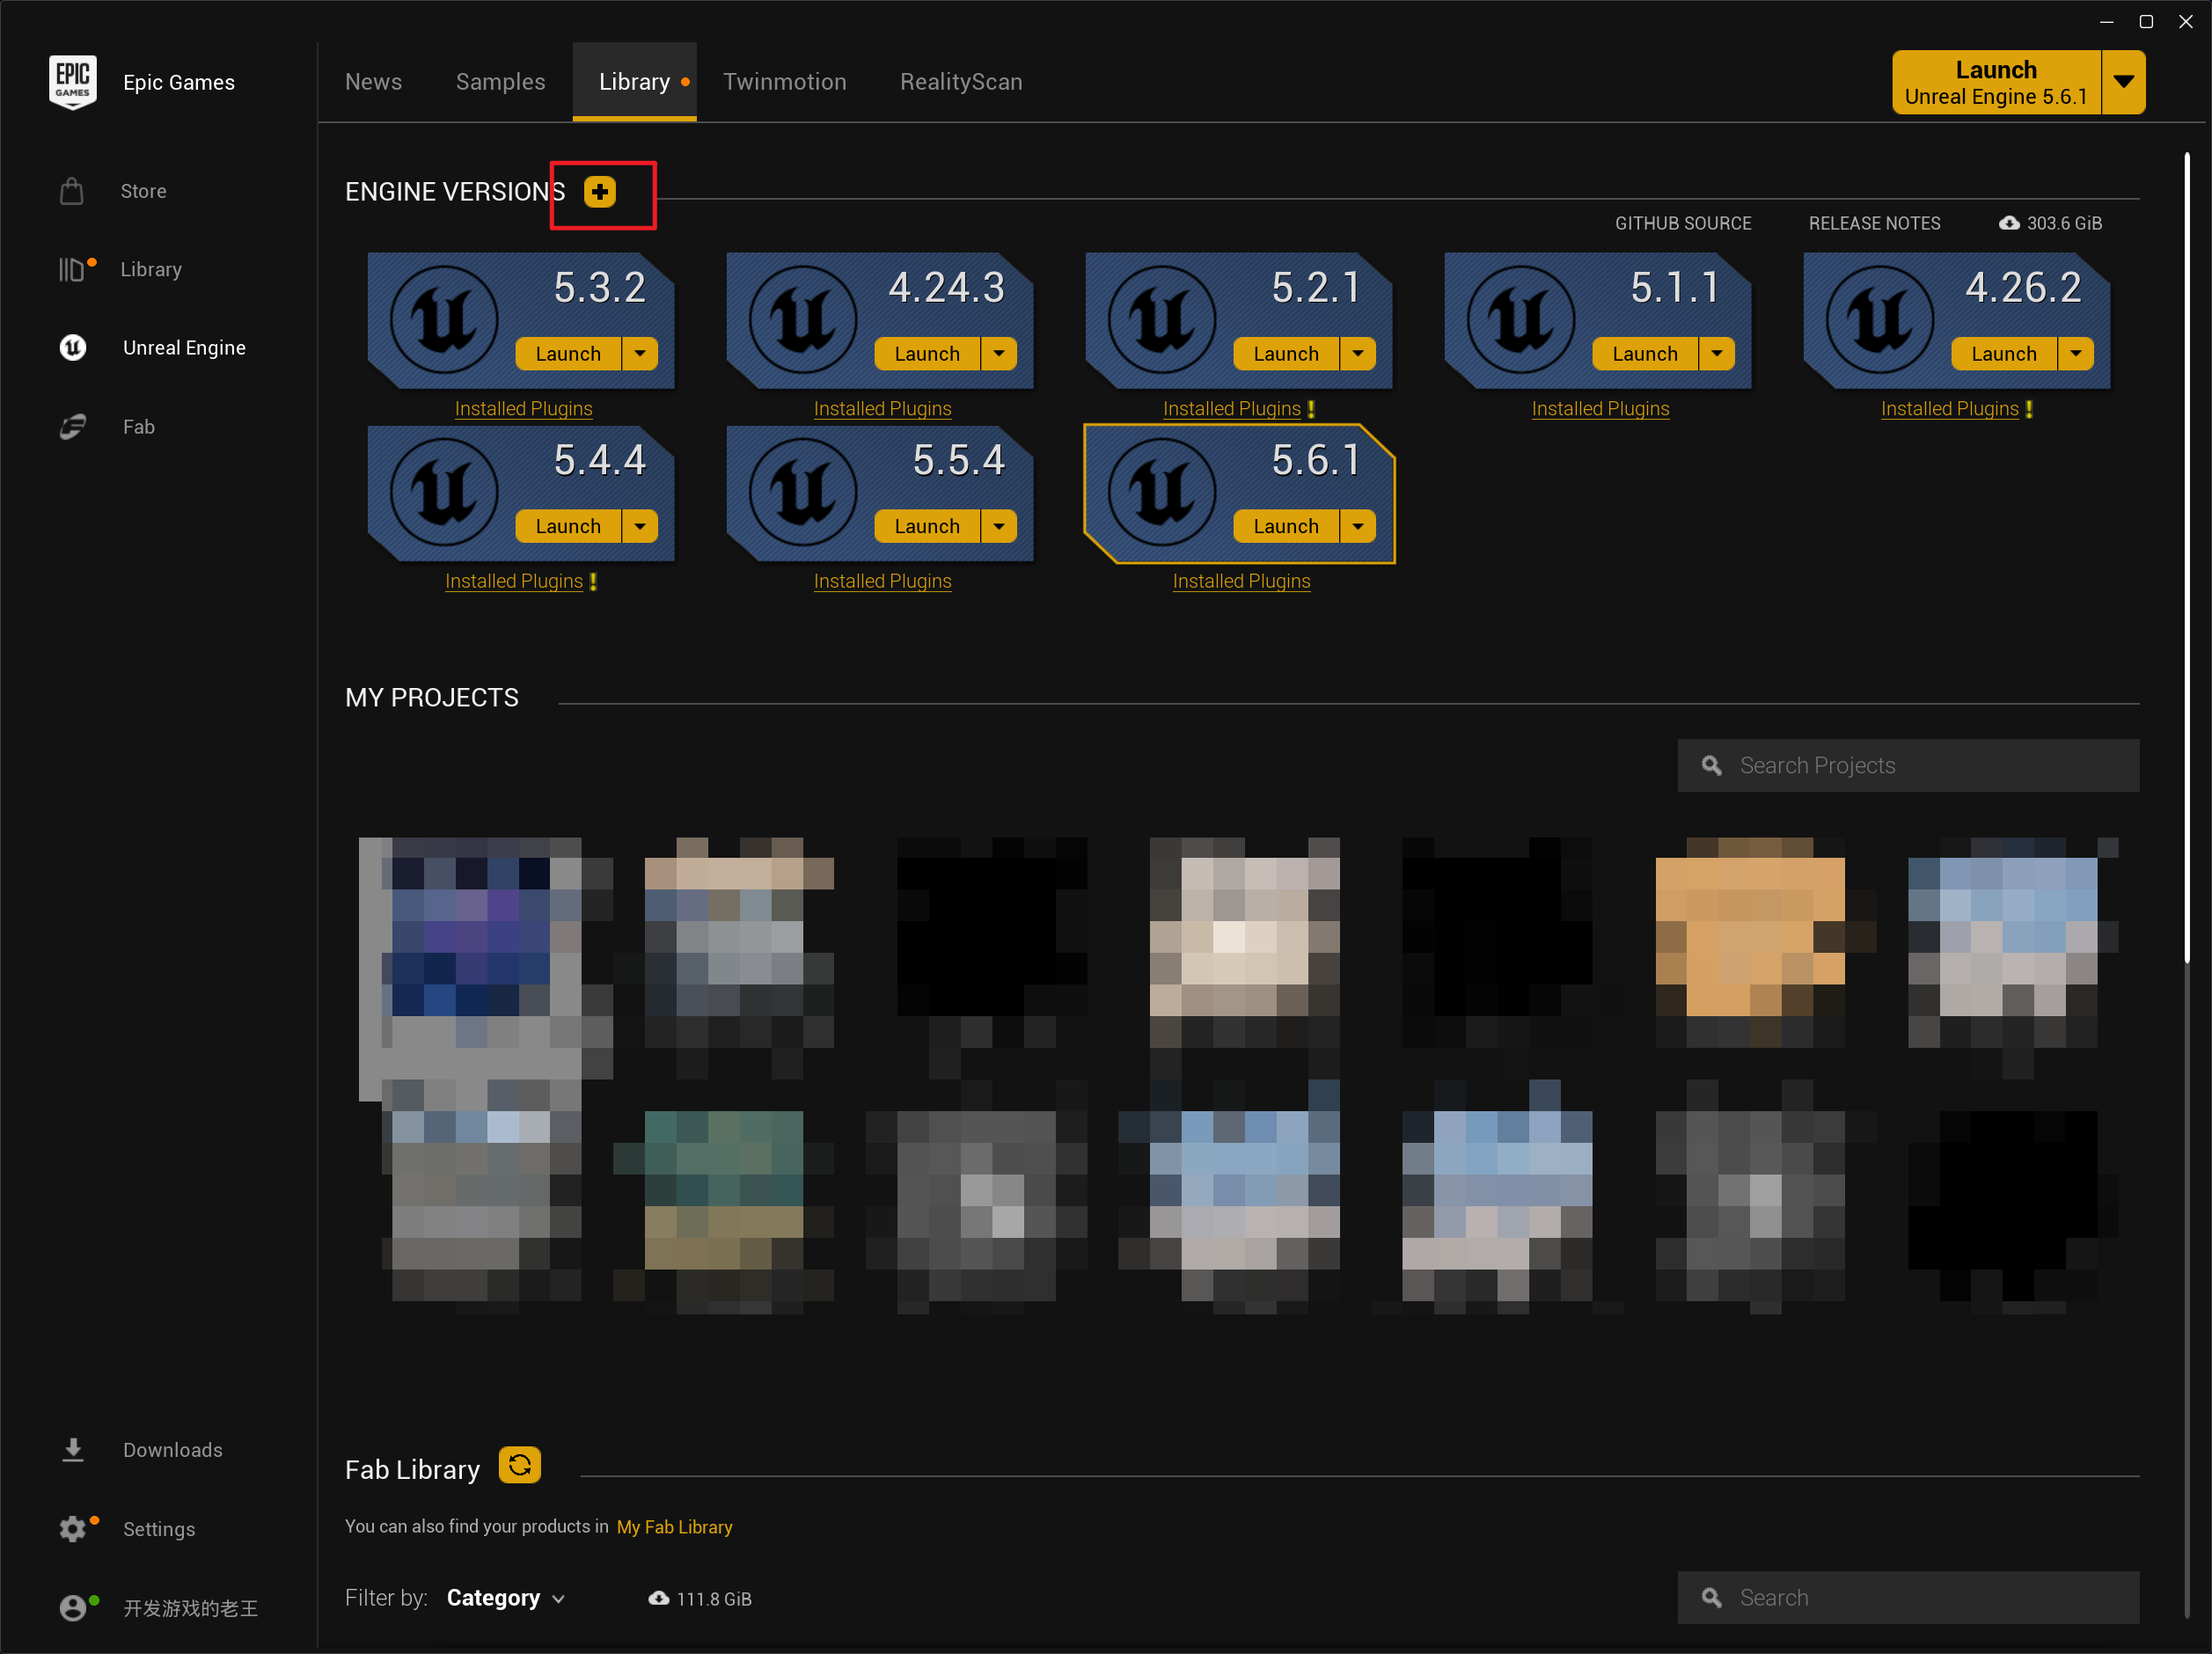This screenshot has height=1654, width=2212.
Task: Open the Store from sidebar bag icon
Action: pos(72,191)
